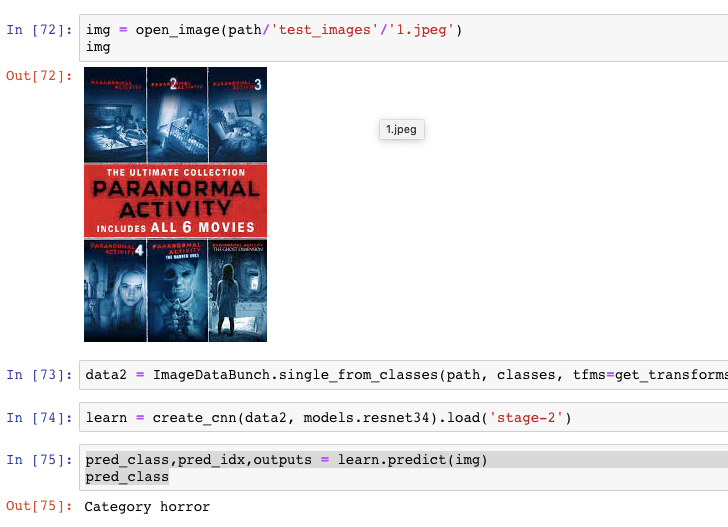Click the Paranormal Activity poster output image

(176, 204)
